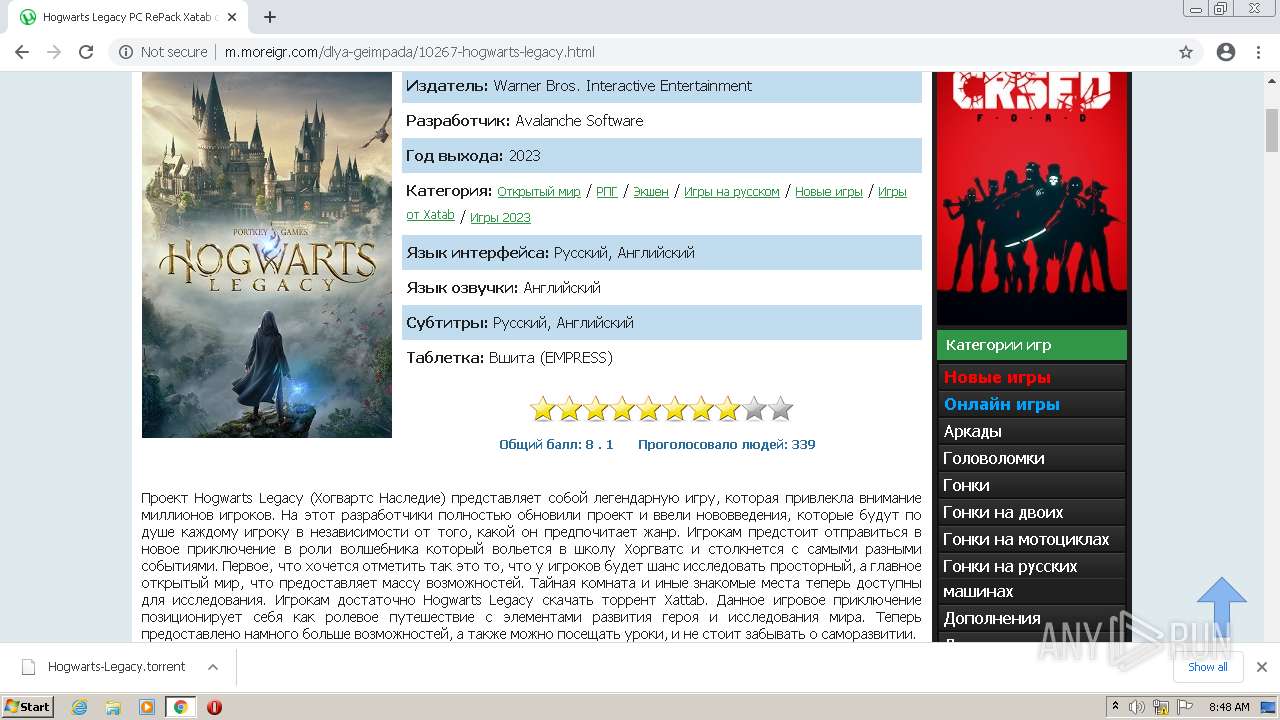The image size is (1280, 720).
Task: Expand the torrent download options chevron
Action: click(213, 667)
